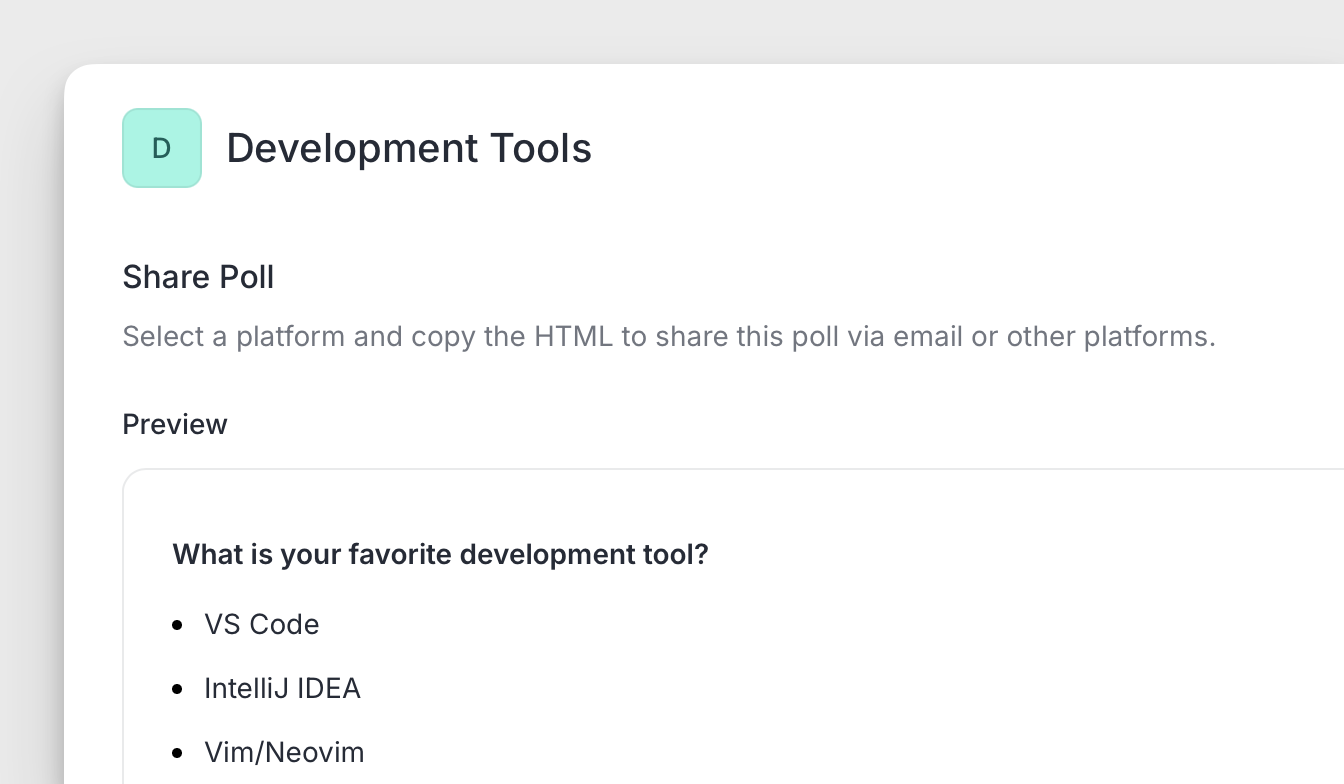The image size is (1344, 784).
Task: Click the bullet beside IntelliJ IDEA
Action: pos(178,689)
